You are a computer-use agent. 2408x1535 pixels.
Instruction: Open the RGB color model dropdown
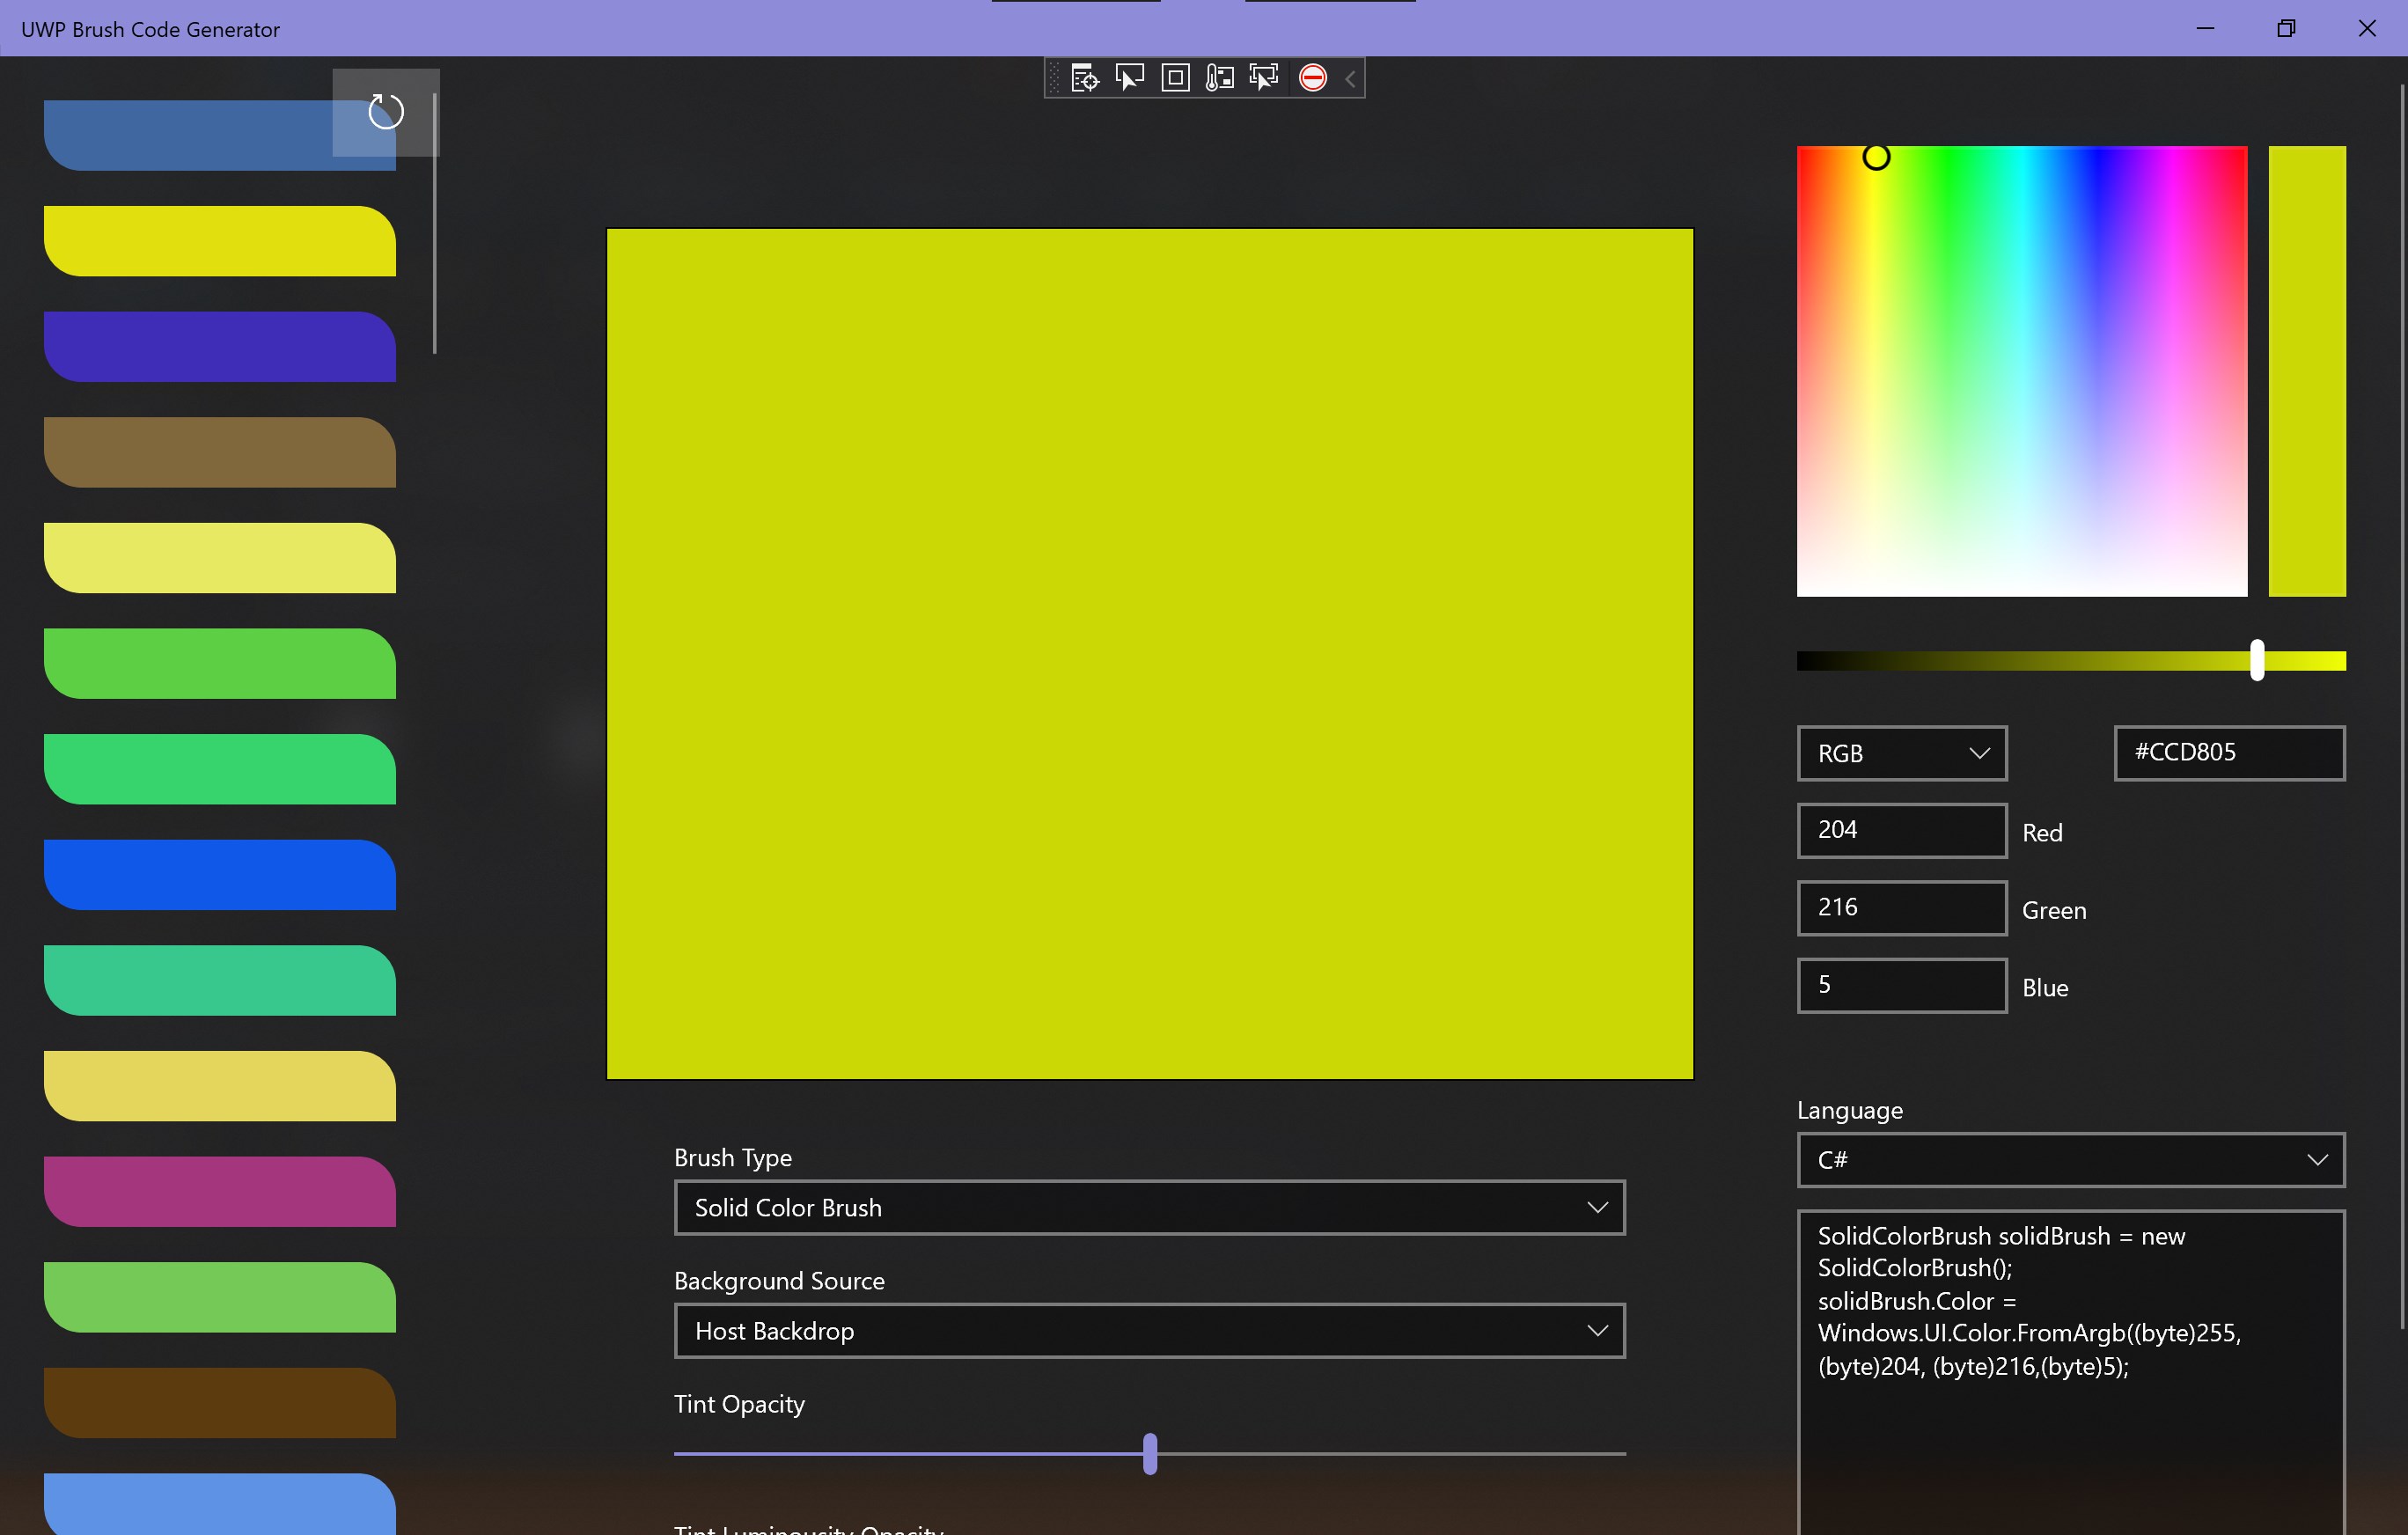point(1901,753)
